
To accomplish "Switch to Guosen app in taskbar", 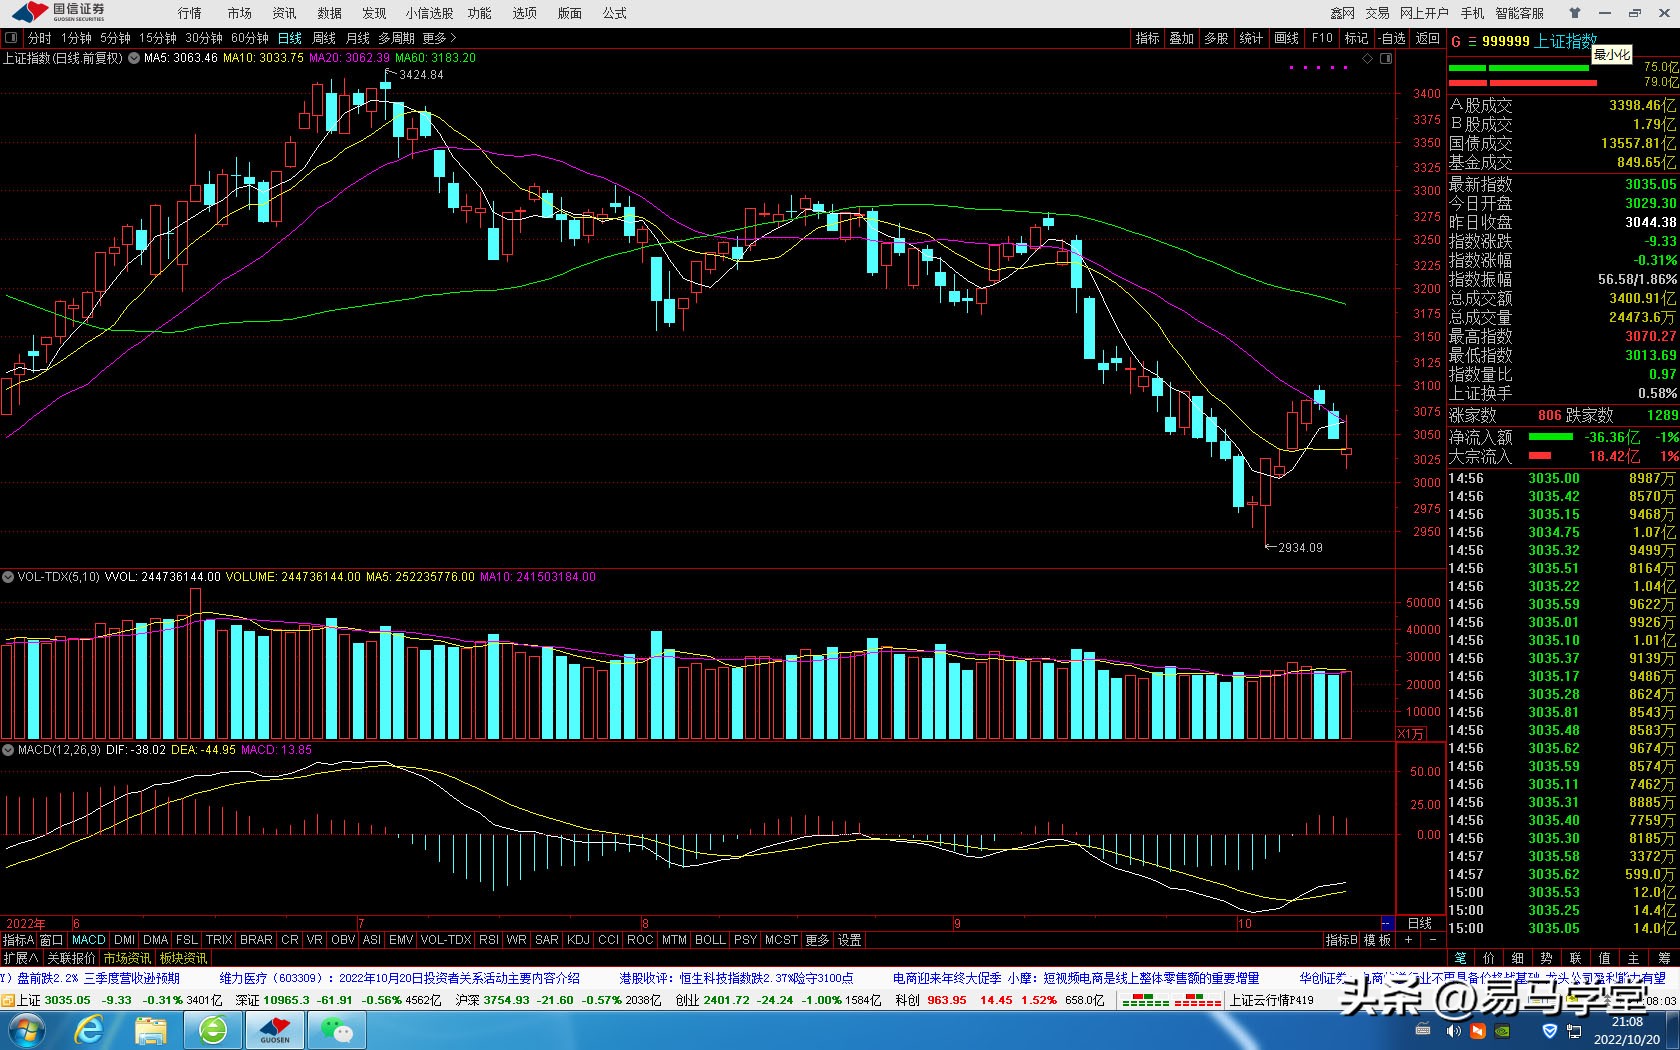I will [275, 1030].
